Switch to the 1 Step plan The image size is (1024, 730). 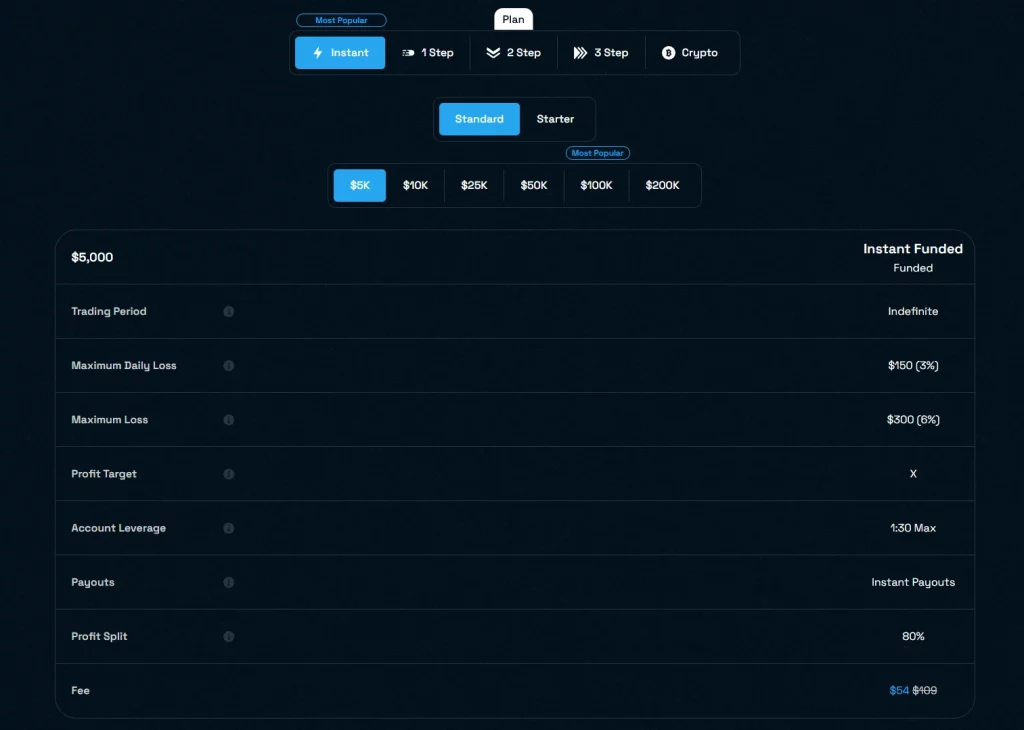427,53
